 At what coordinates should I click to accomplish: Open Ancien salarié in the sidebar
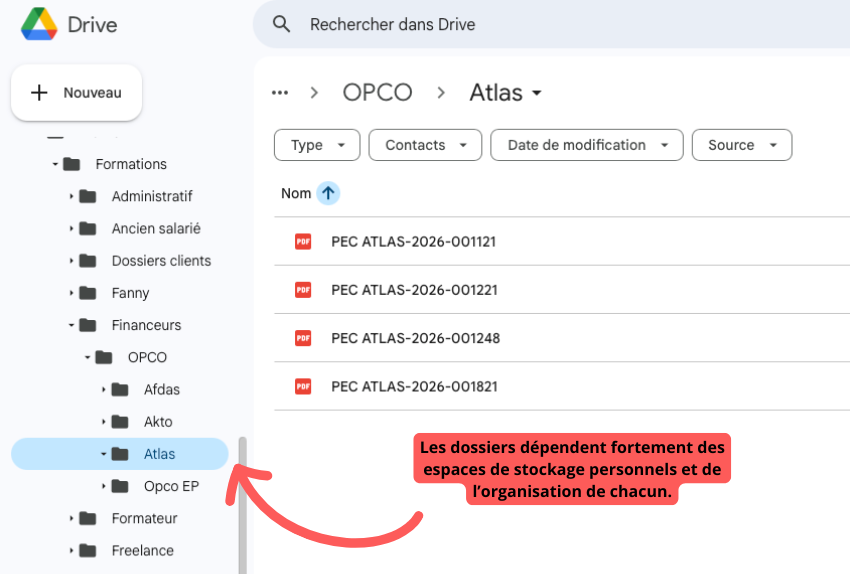pos(156,229)
